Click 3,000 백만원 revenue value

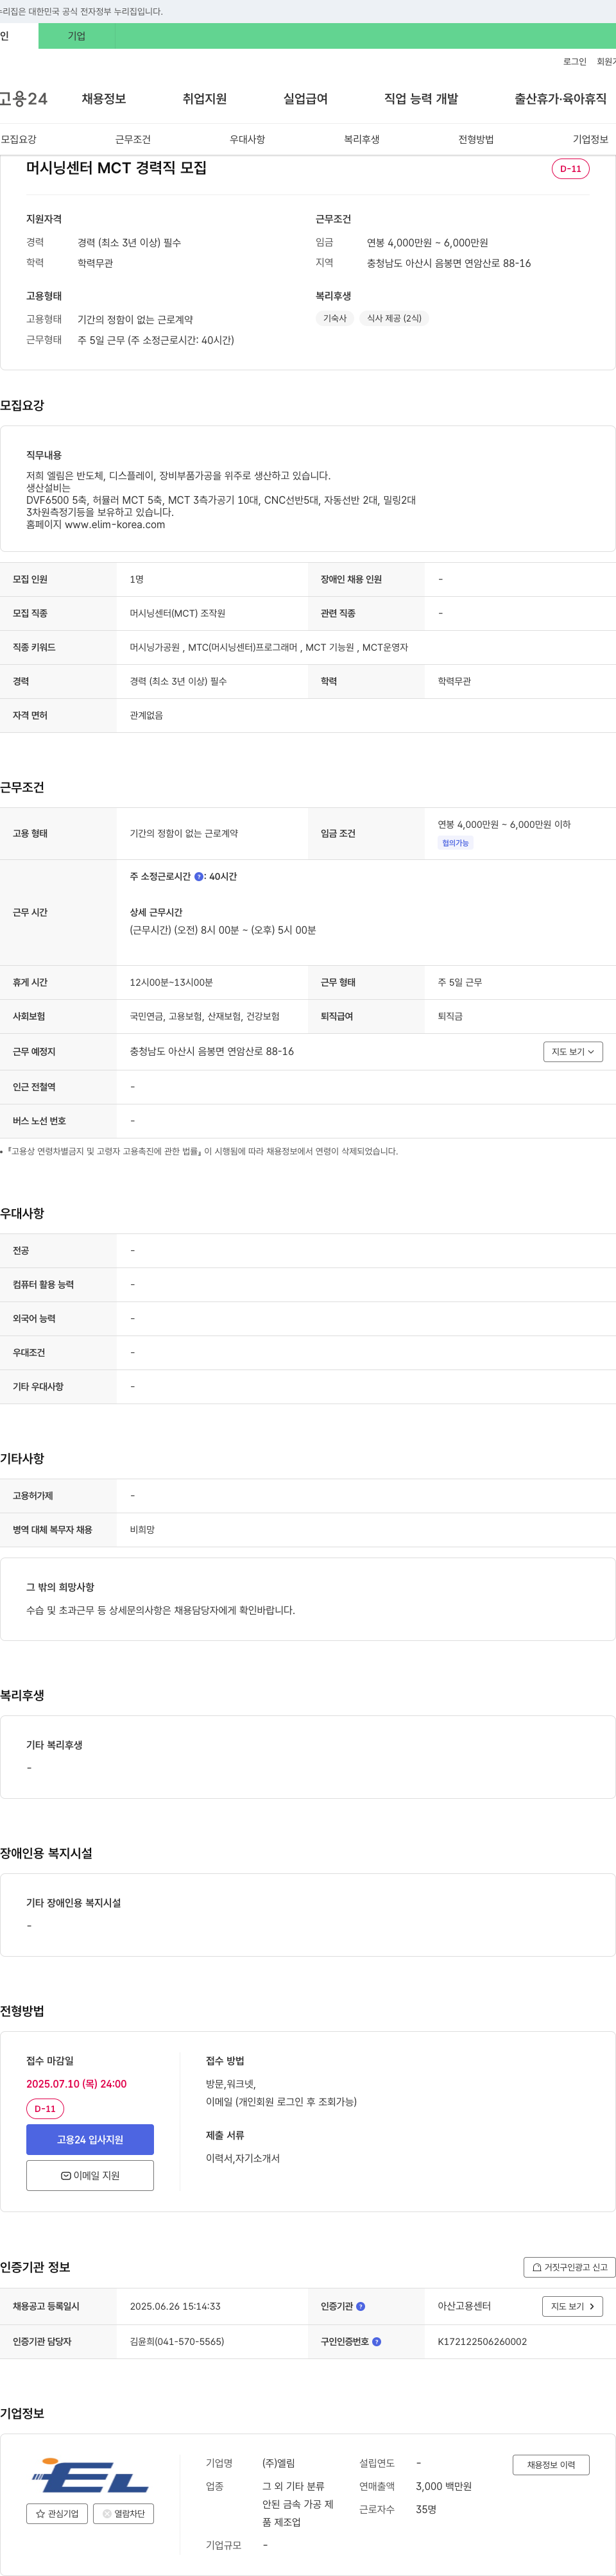click(x=443, y=2486)
